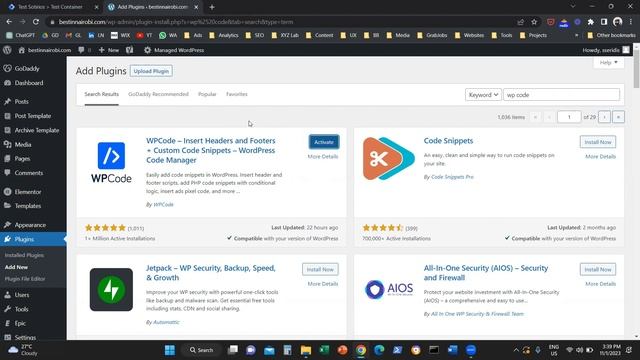Screen dimensions: 640x360
Task: Install the Code Snippets plugin
Action: coord(598,142)
